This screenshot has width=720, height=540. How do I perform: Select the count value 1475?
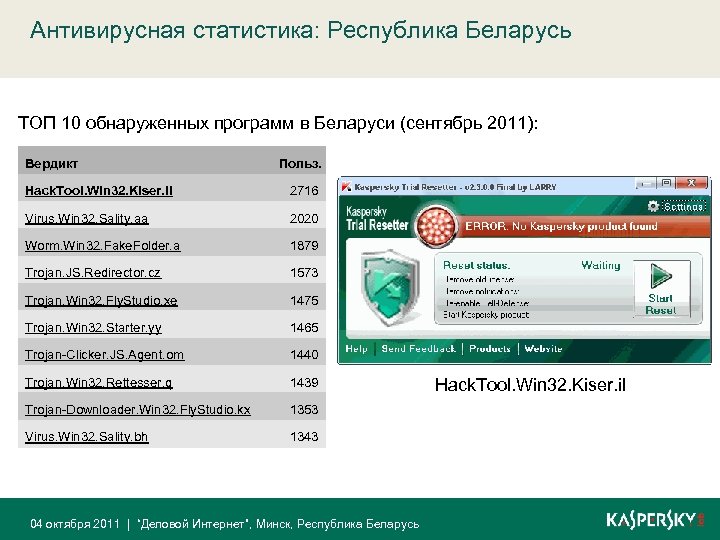coord(304,300)
